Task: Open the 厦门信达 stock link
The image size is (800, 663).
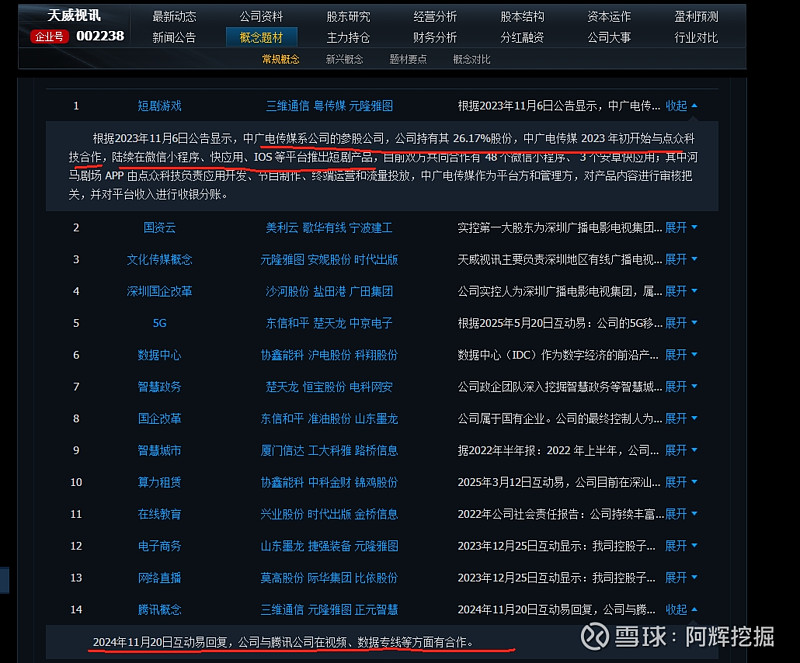Action: [x=282, y=450]
